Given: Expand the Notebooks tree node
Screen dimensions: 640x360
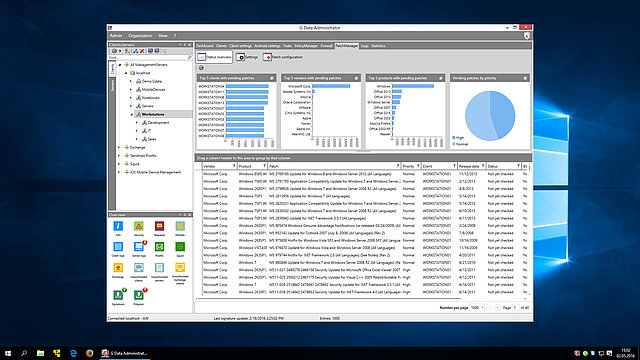Looking at the screenshot, I should (x=131, y=98).
